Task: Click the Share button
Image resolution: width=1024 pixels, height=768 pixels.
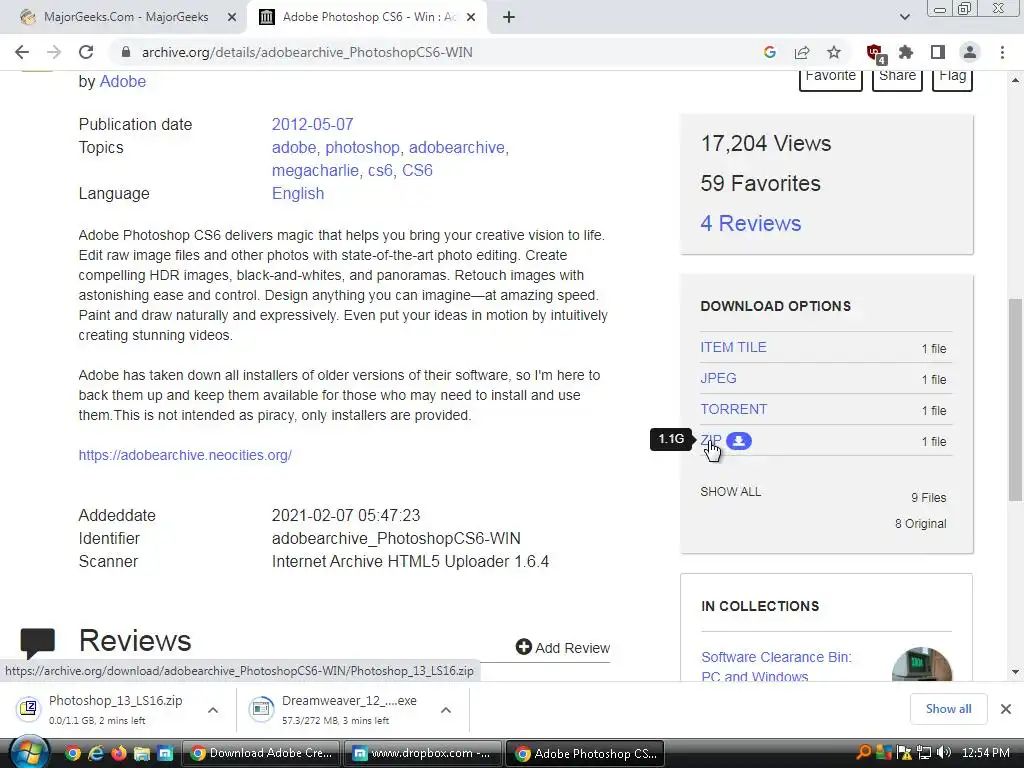Action: click(x=897, y=78)
